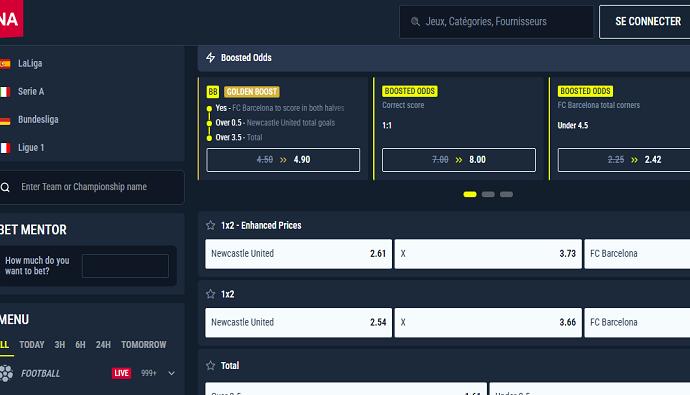Select the 24H time filter tab

click(x=103, y=345)
